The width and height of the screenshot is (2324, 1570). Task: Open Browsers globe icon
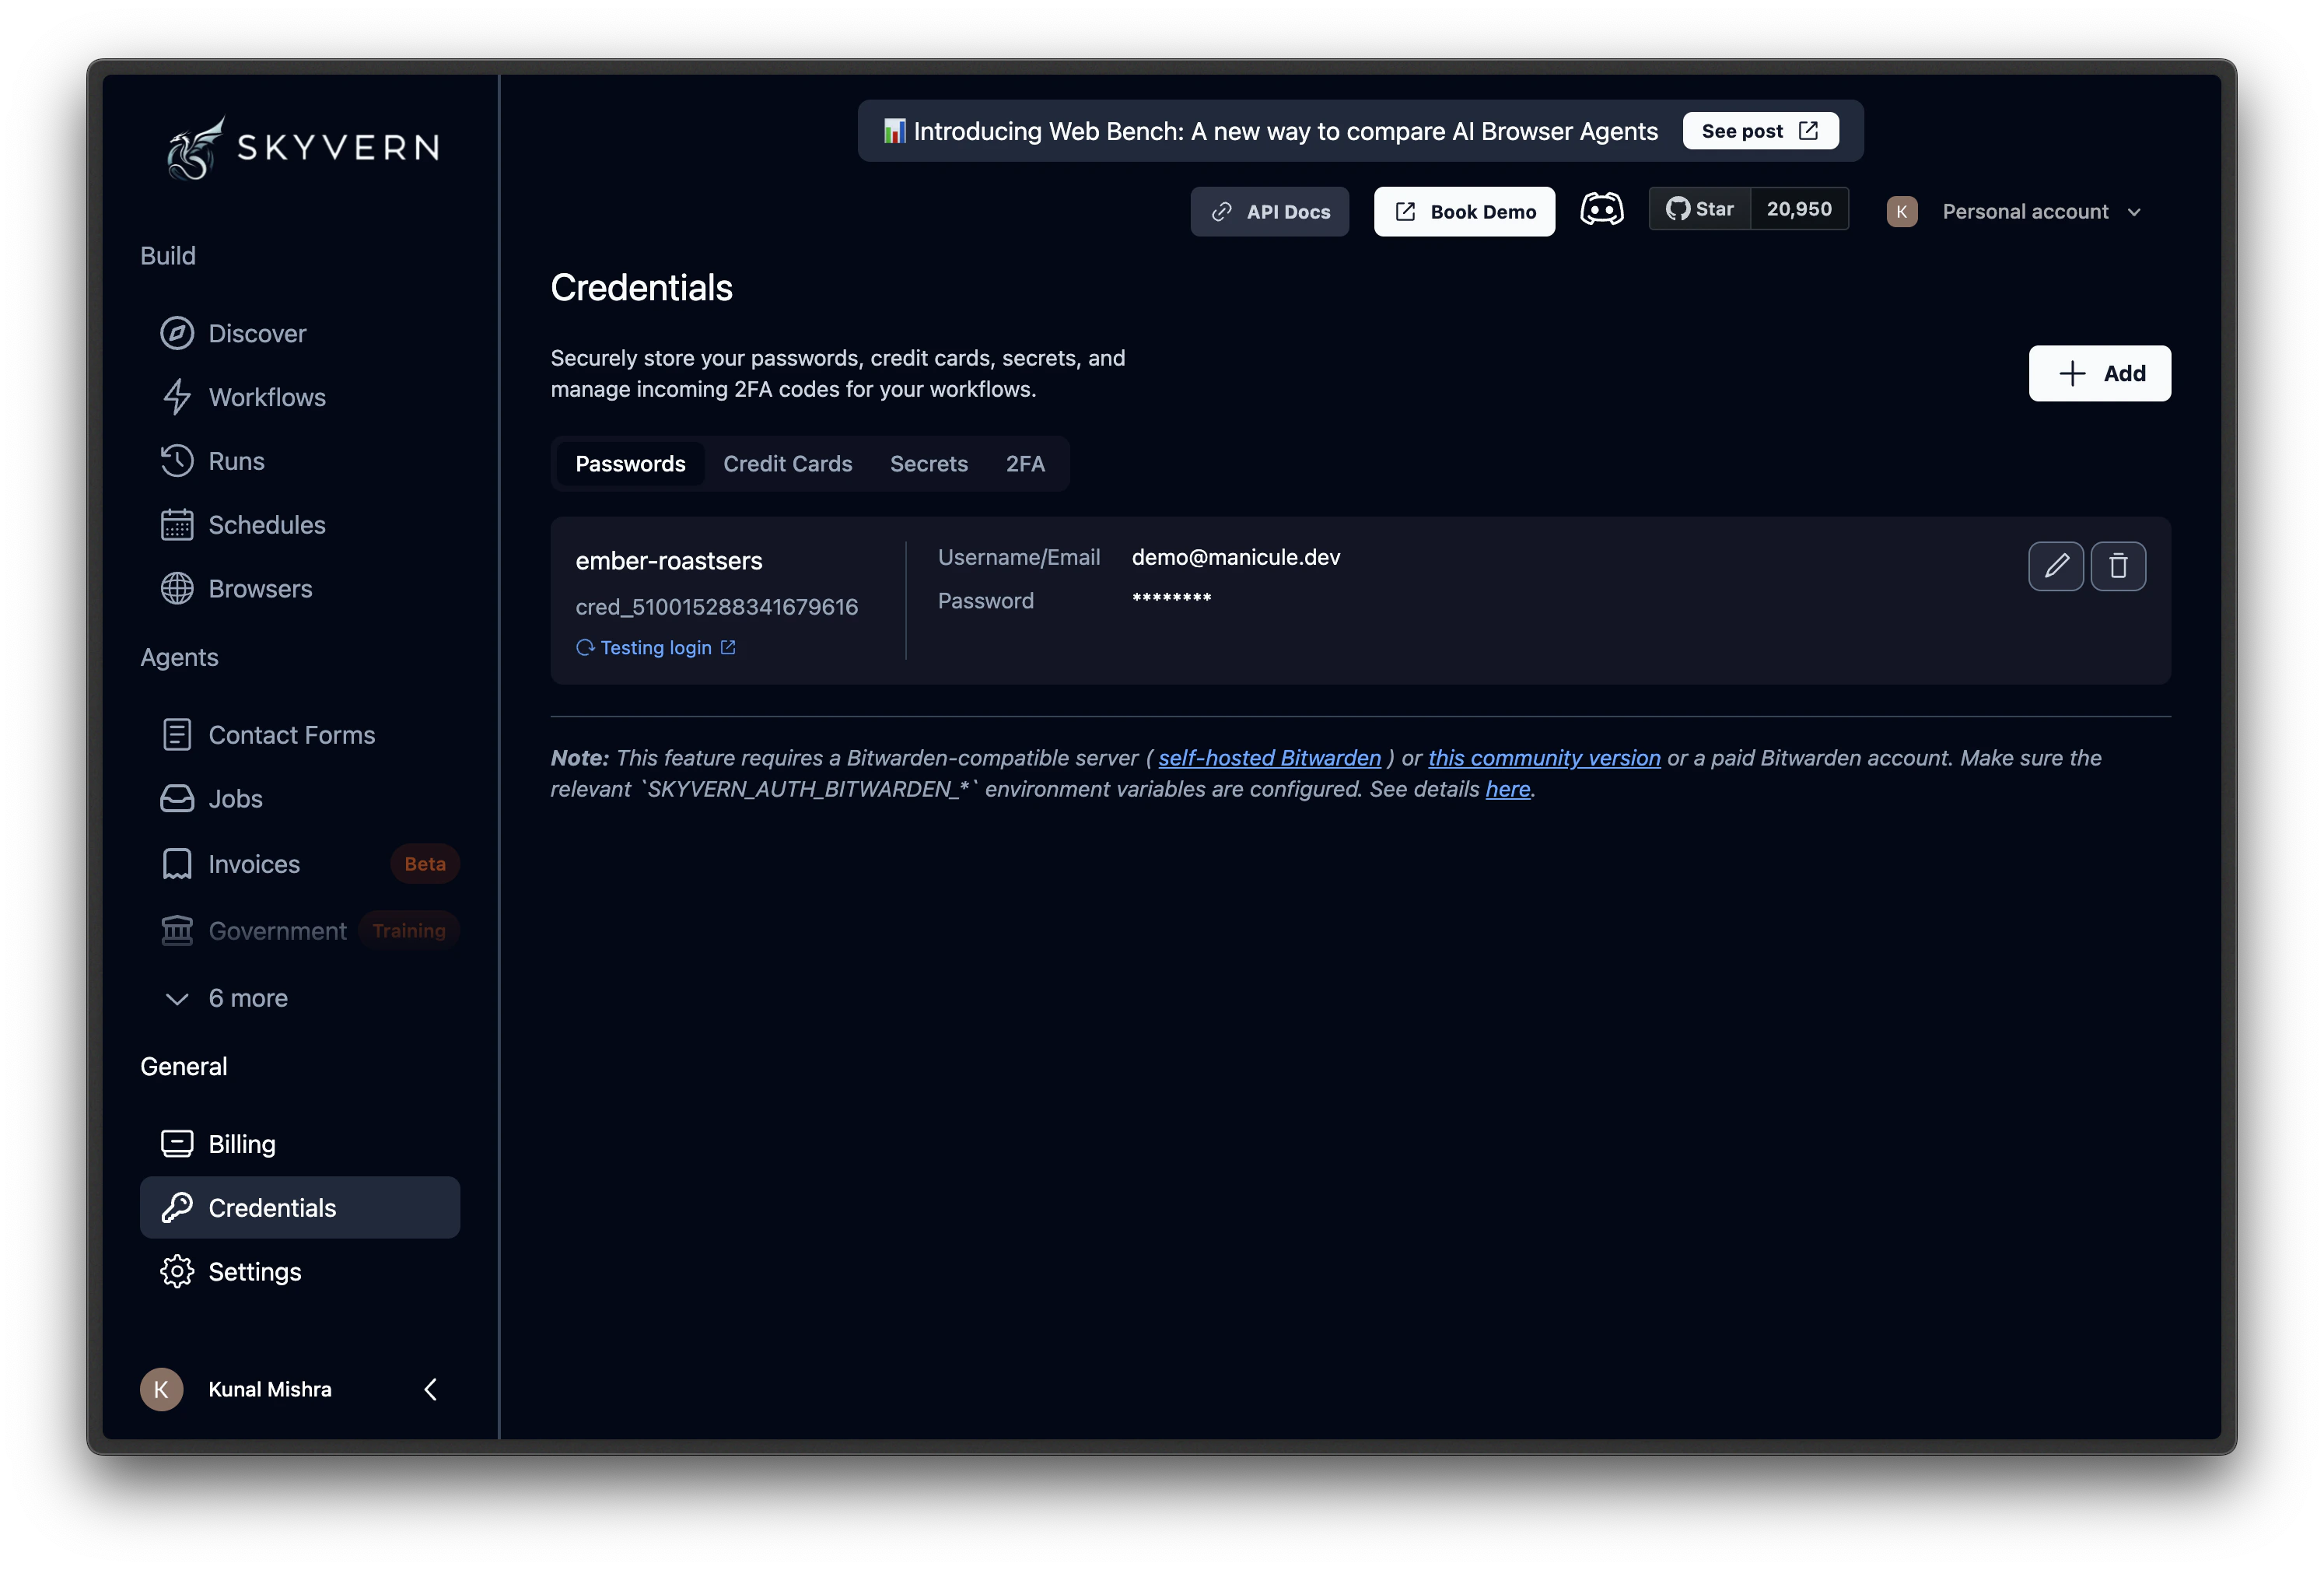pos(177,589)
